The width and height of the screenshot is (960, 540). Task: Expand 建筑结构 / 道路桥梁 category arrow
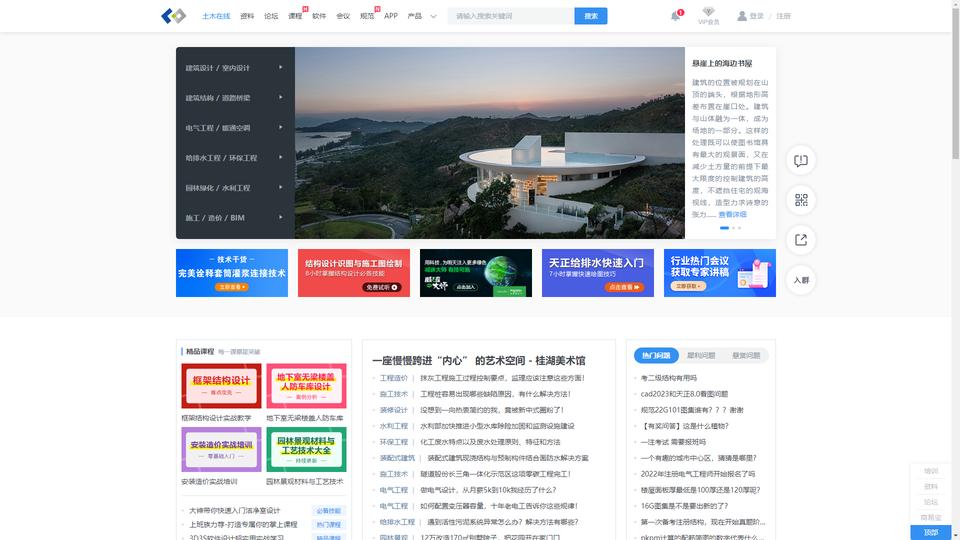coord(280,97)
